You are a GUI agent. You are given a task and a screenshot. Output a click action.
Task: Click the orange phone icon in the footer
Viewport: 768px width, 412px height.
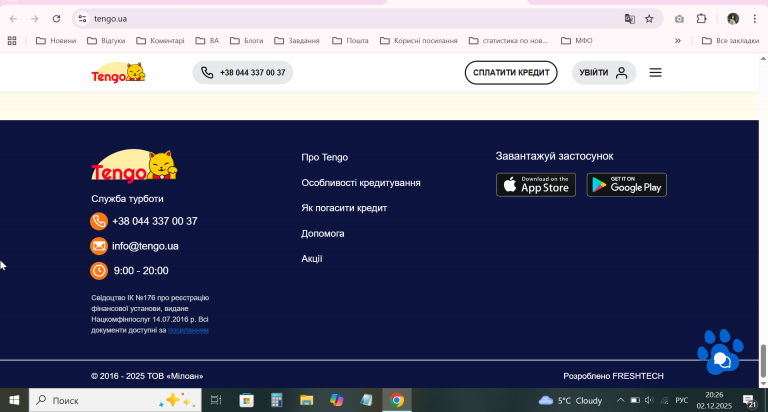(x=98, y=221)
